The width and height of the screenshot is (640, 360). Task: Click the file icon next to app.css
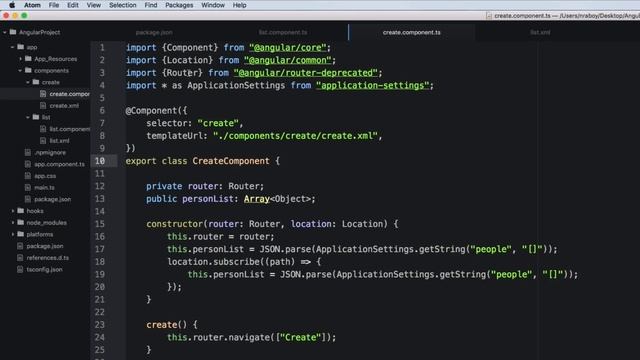click(x=28, y=176)
